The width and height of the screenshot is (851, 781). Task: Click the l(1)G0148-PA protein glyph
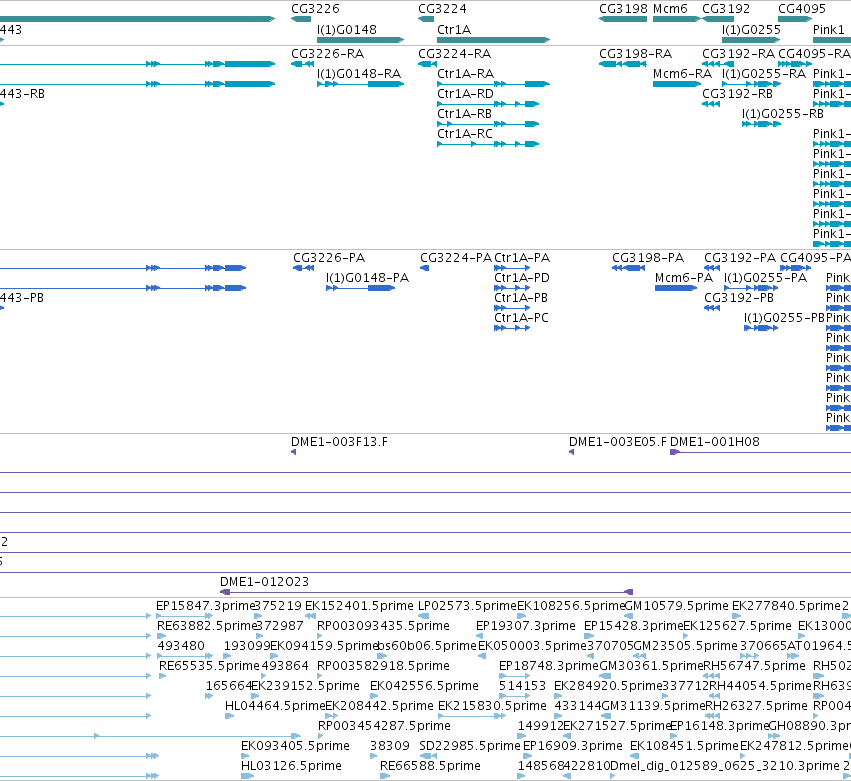pyautogui.click(x=360, y=288)
